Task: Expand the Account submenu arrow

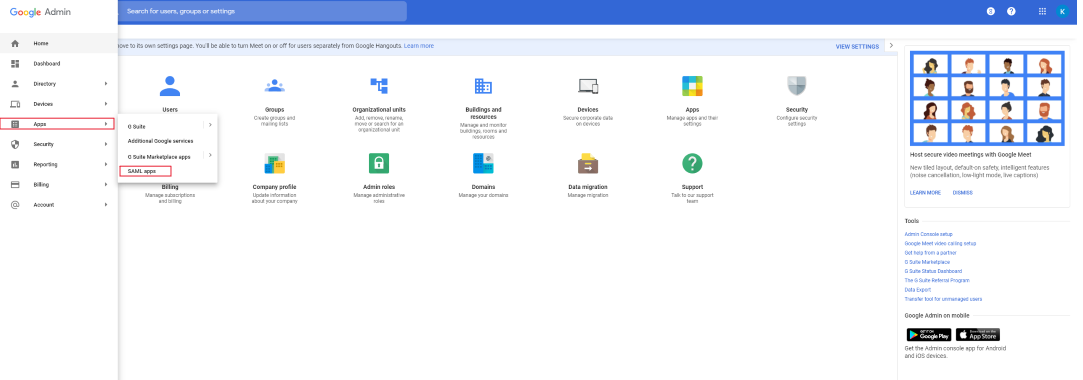Action: point(106,205)
